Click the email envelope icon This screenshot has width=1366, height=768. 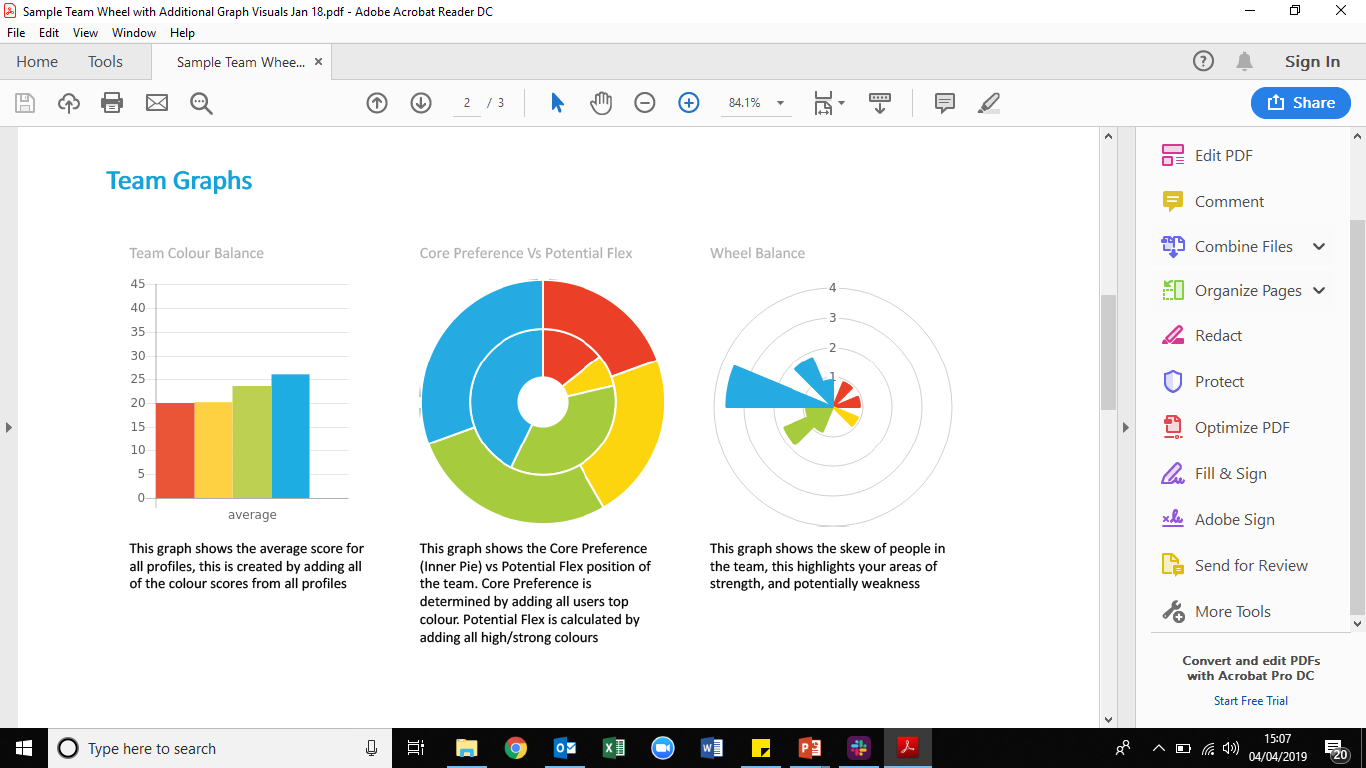point(157,103)
